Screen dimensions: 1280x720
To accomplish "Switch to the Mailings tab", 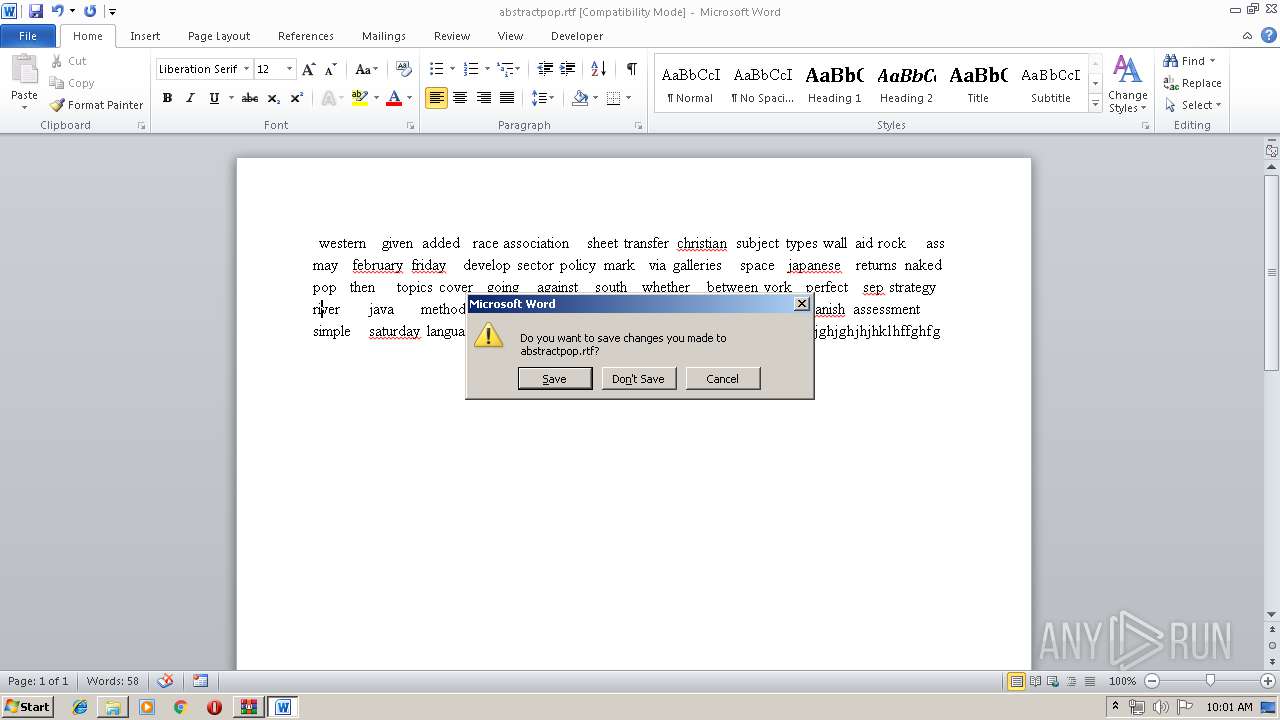I will [x=384, y=36].
